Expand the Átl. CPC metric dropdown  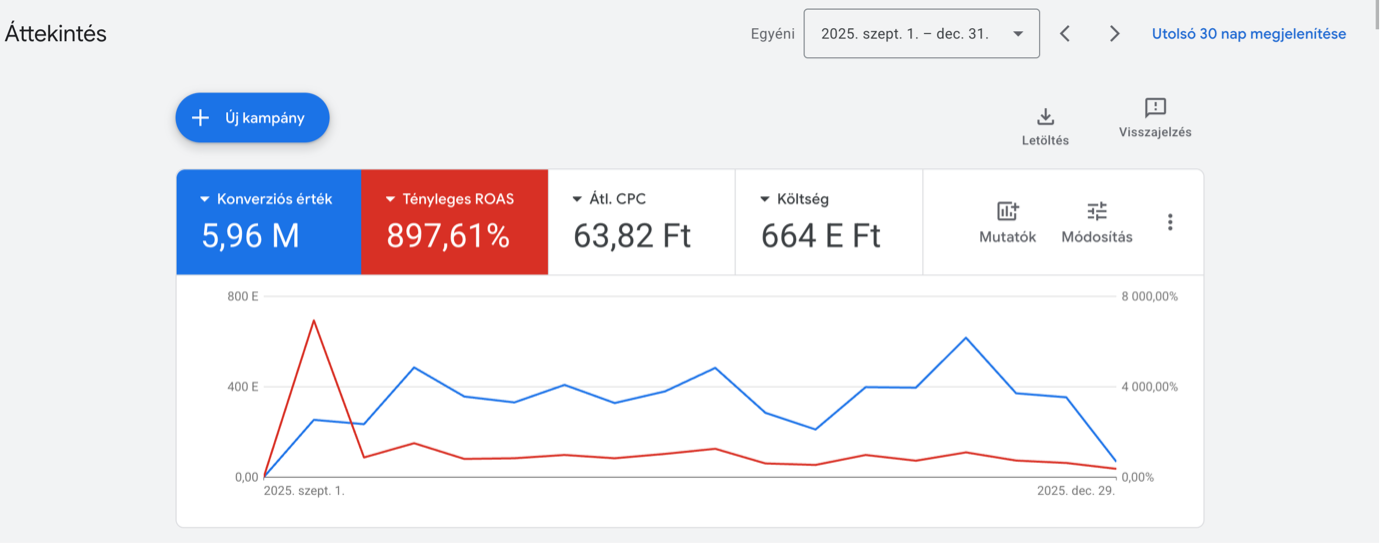coord(577,199)
